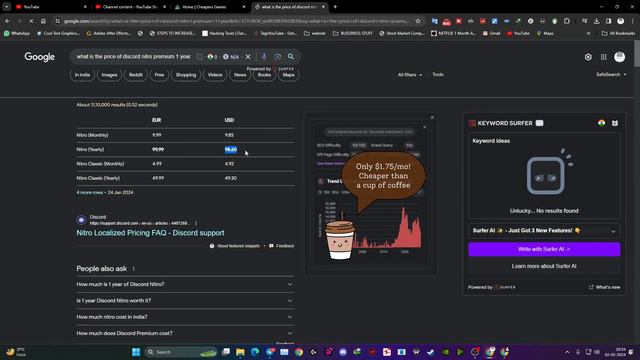
Task: Open File Explorer from the taskbar
Action: [240, 352]
